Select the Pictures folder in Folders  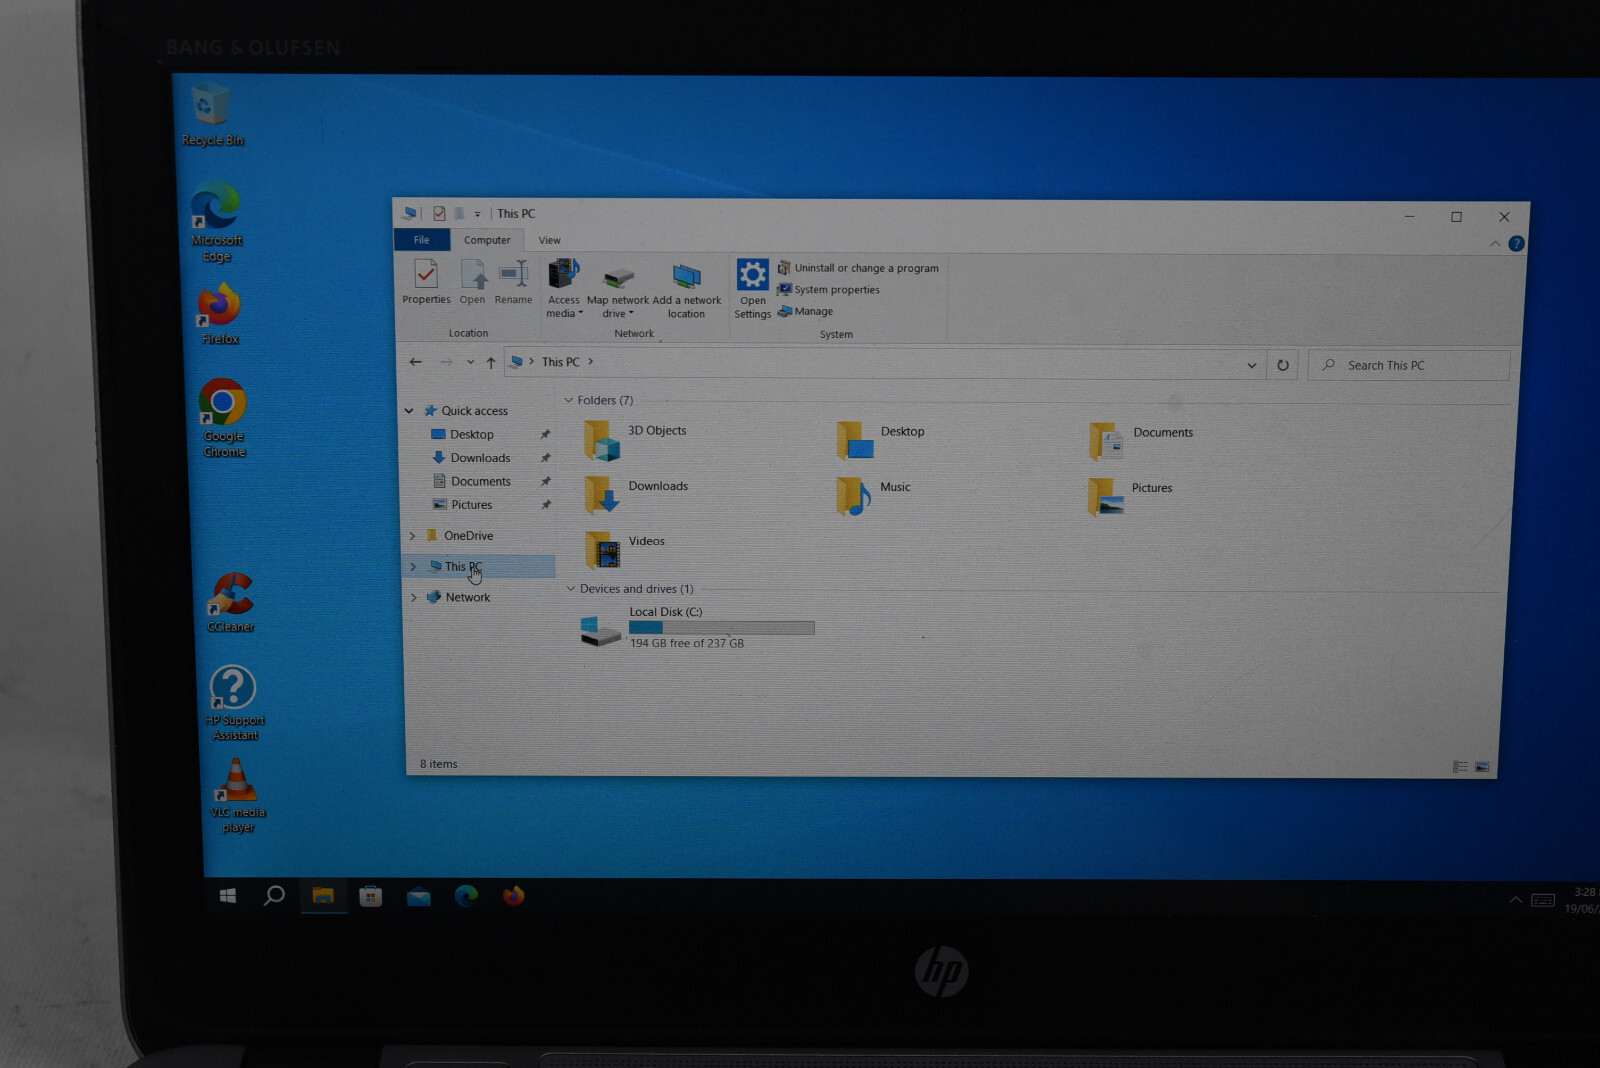[x=1130, y=496]
